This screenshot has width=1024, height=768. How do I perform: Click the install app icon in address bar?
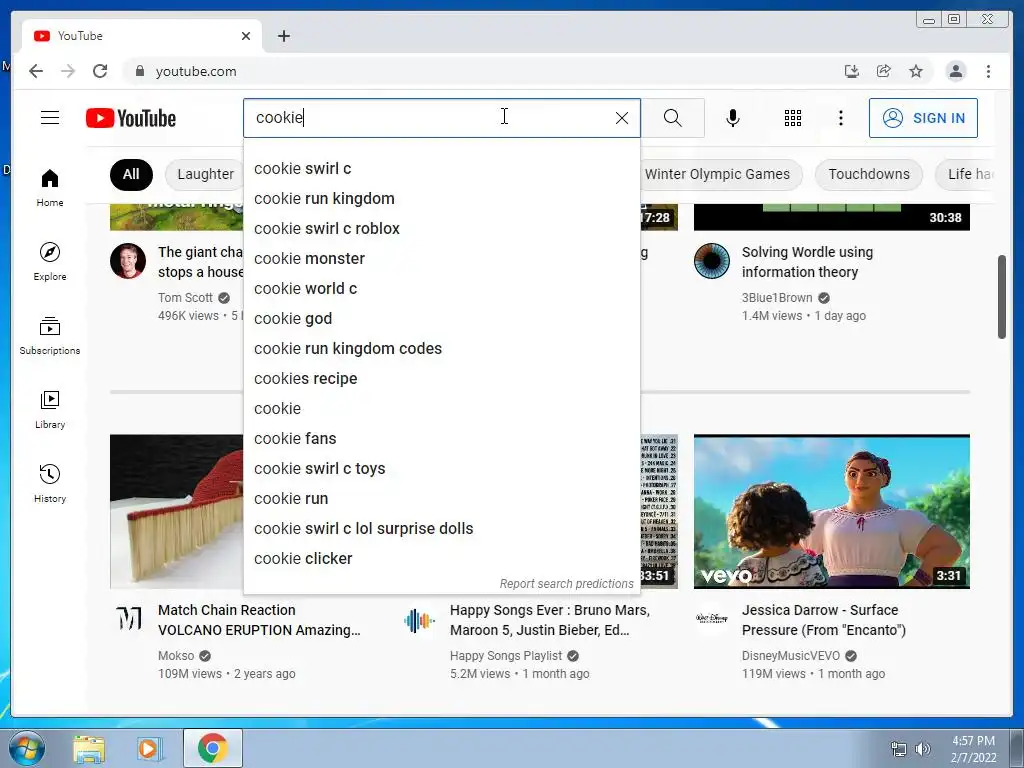coord(851,71)
